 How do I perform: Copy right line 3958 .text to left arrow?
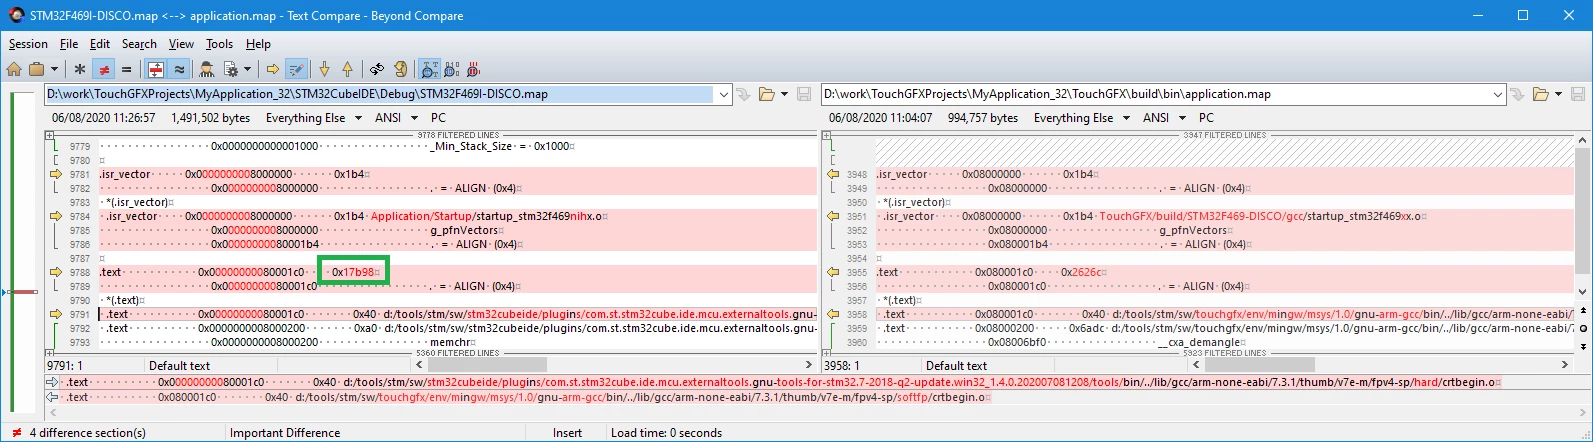[832, 314]
